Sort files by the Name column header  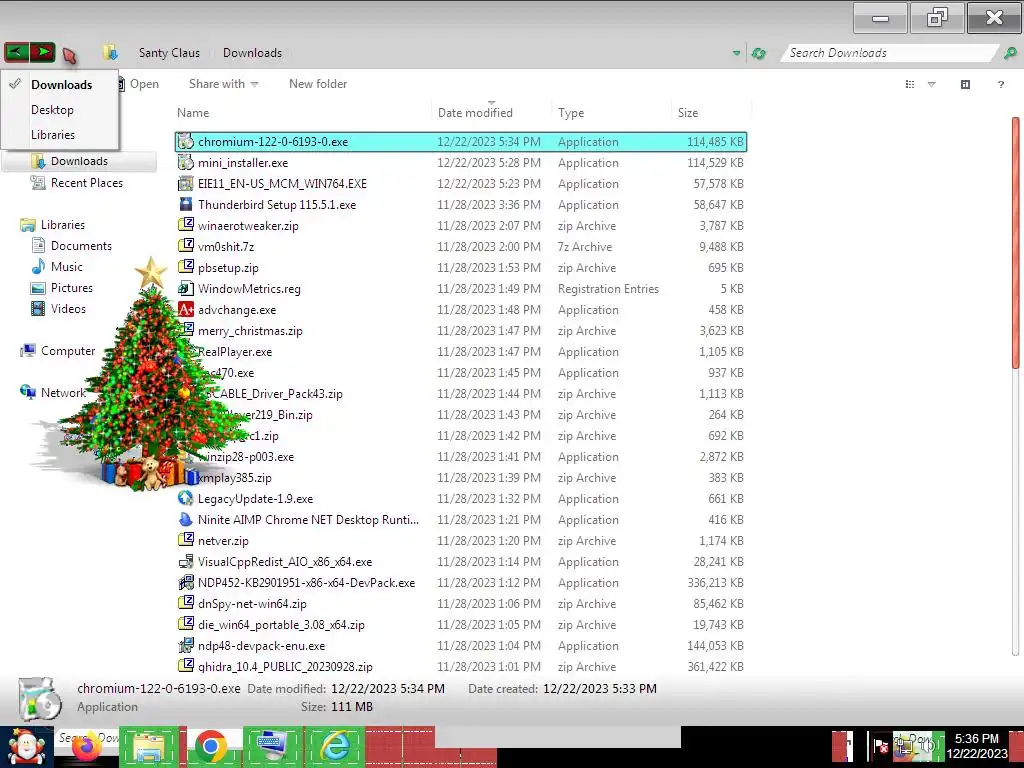coord(193,112)
